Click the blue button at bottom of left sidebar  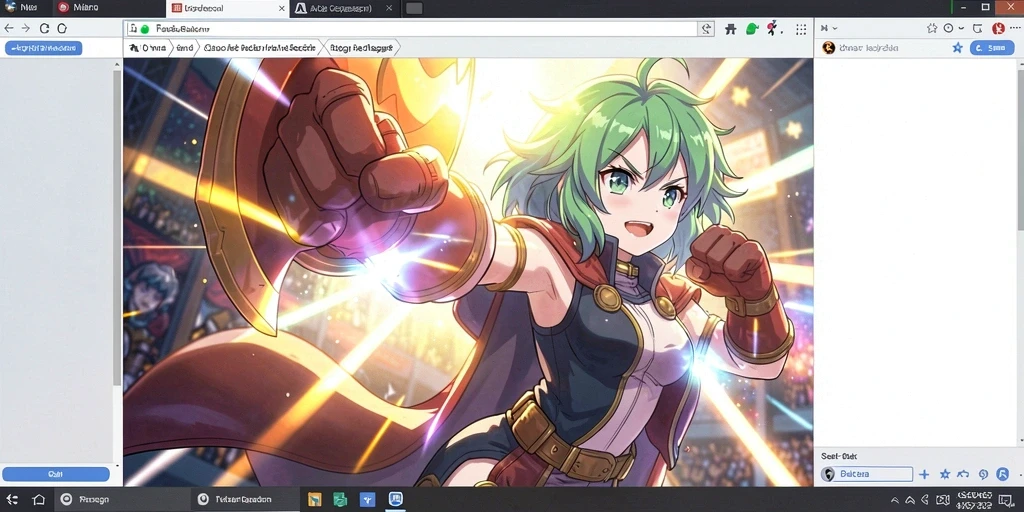tap(56, 474)
